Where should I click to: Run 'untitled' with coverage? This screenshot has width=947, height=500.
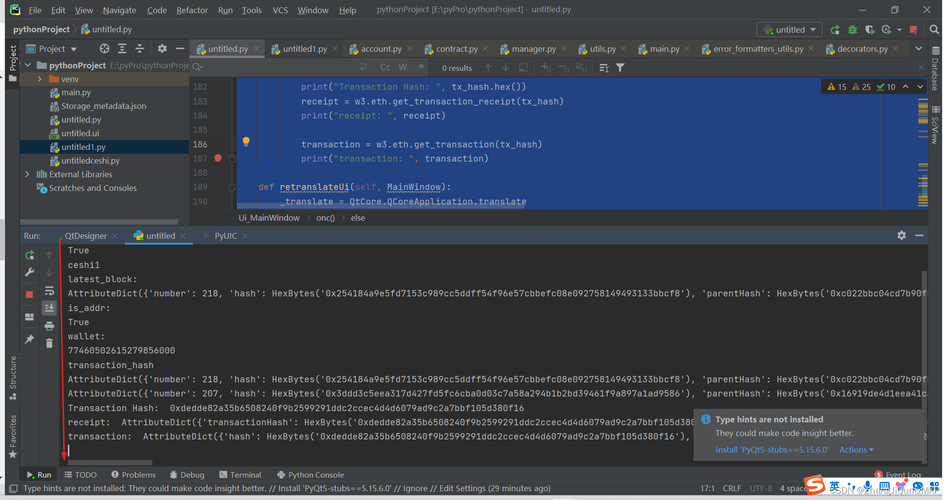click(x=870, y=30)
